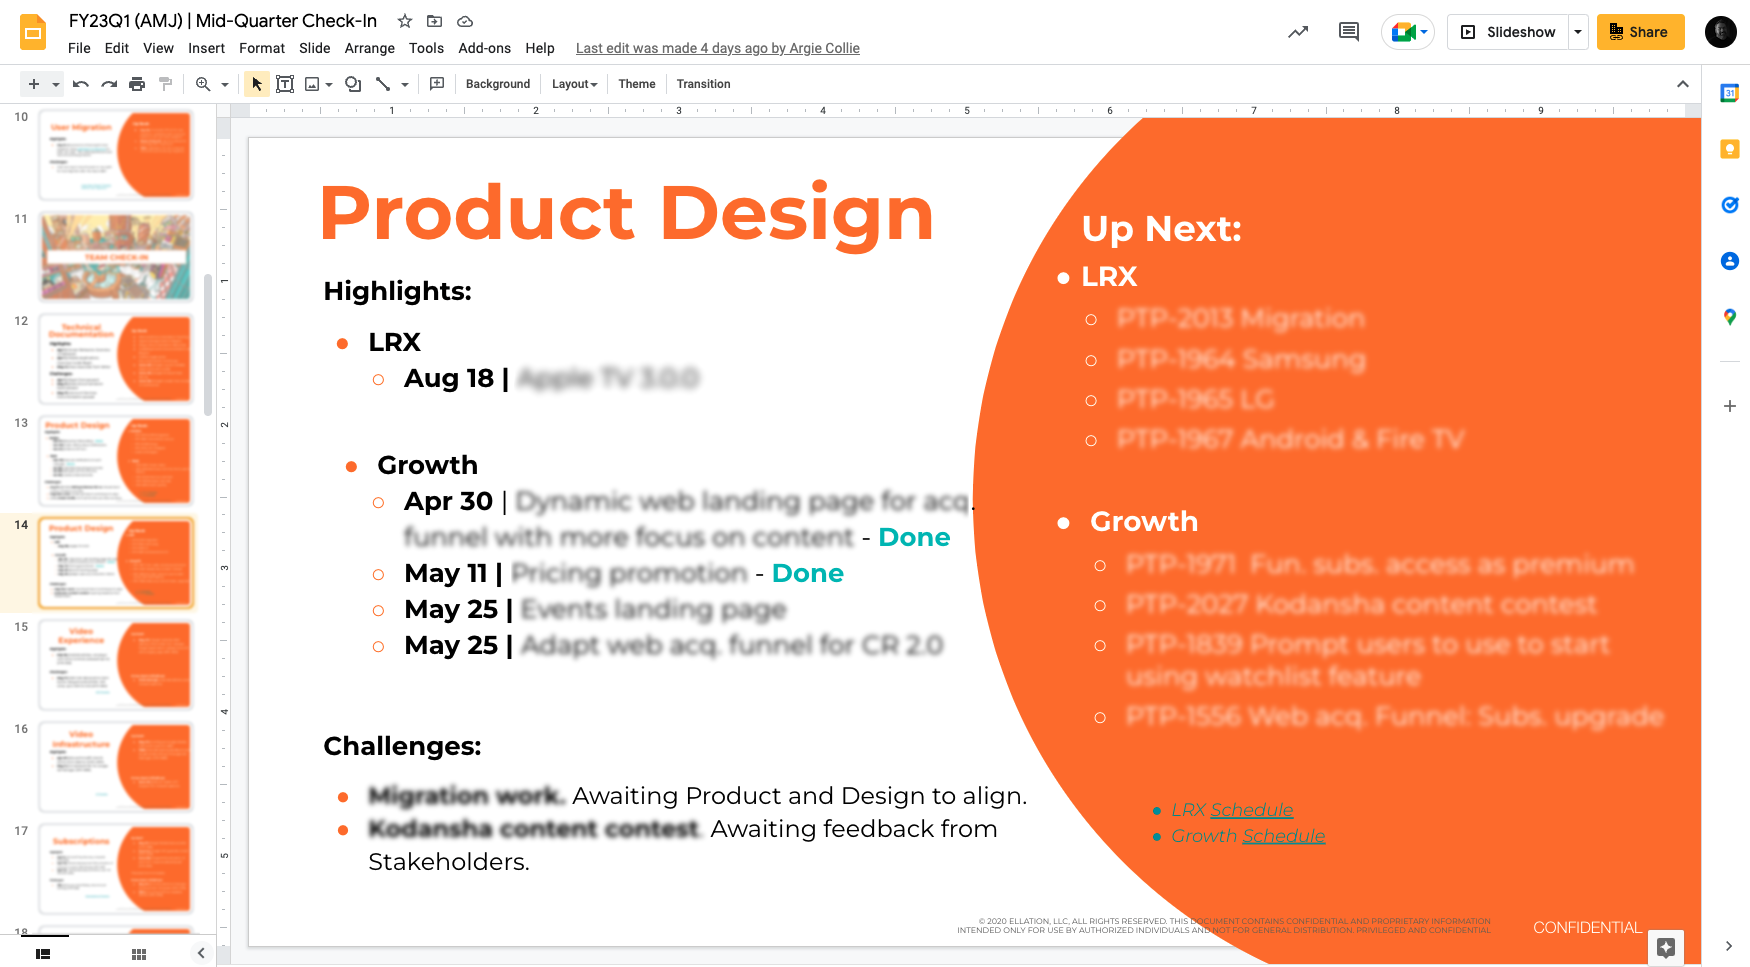Select slide 15 thumbnail
Viewport: 1750px width, 967px height.
[x=116, y=664]
